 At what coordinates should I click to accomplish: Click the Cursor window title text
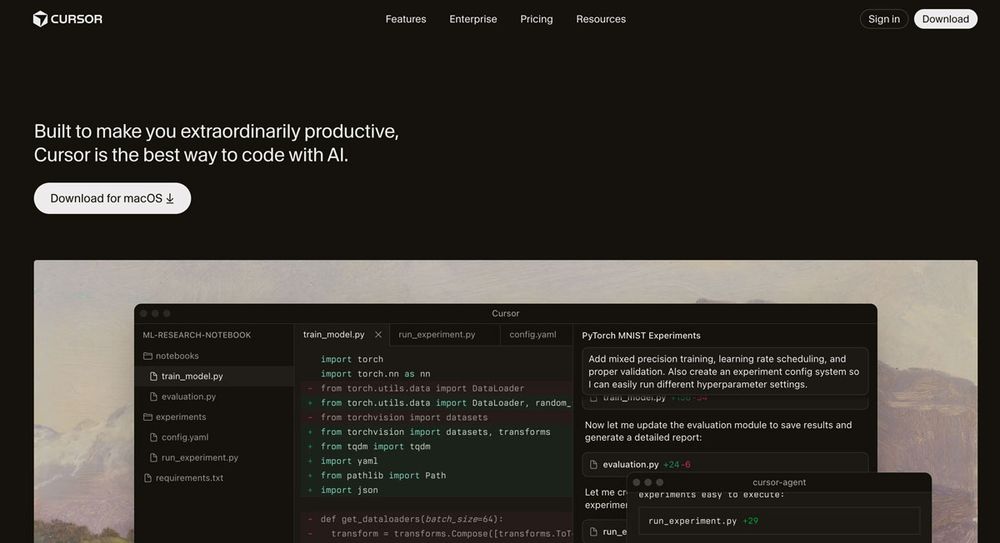[505, 313]
